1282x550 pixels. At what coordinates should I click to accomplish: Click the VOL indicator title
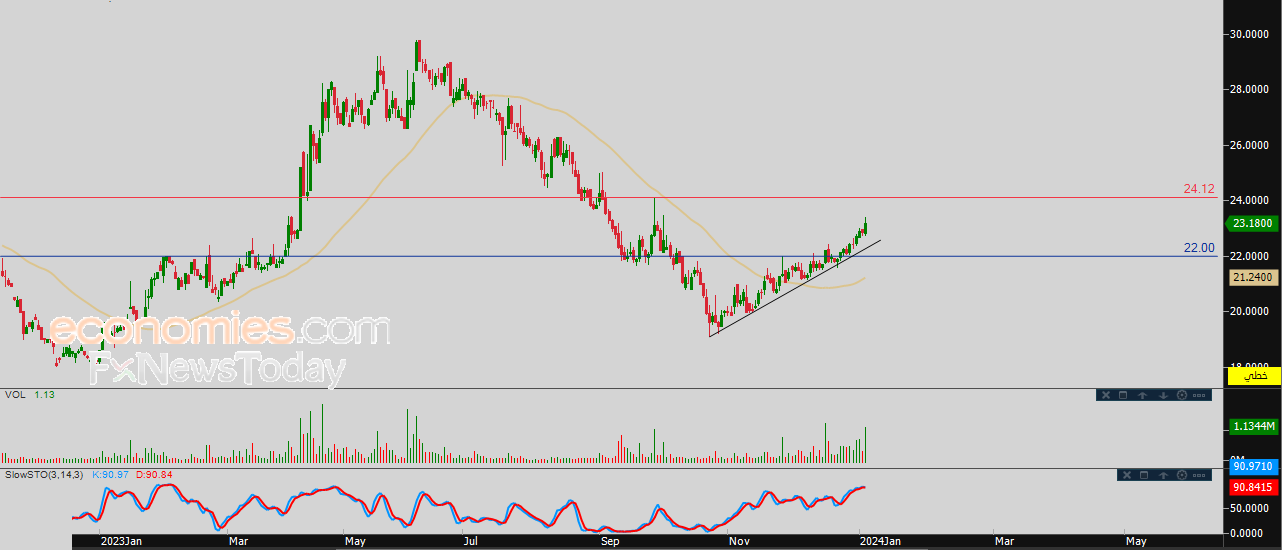(x=15, y=395)
